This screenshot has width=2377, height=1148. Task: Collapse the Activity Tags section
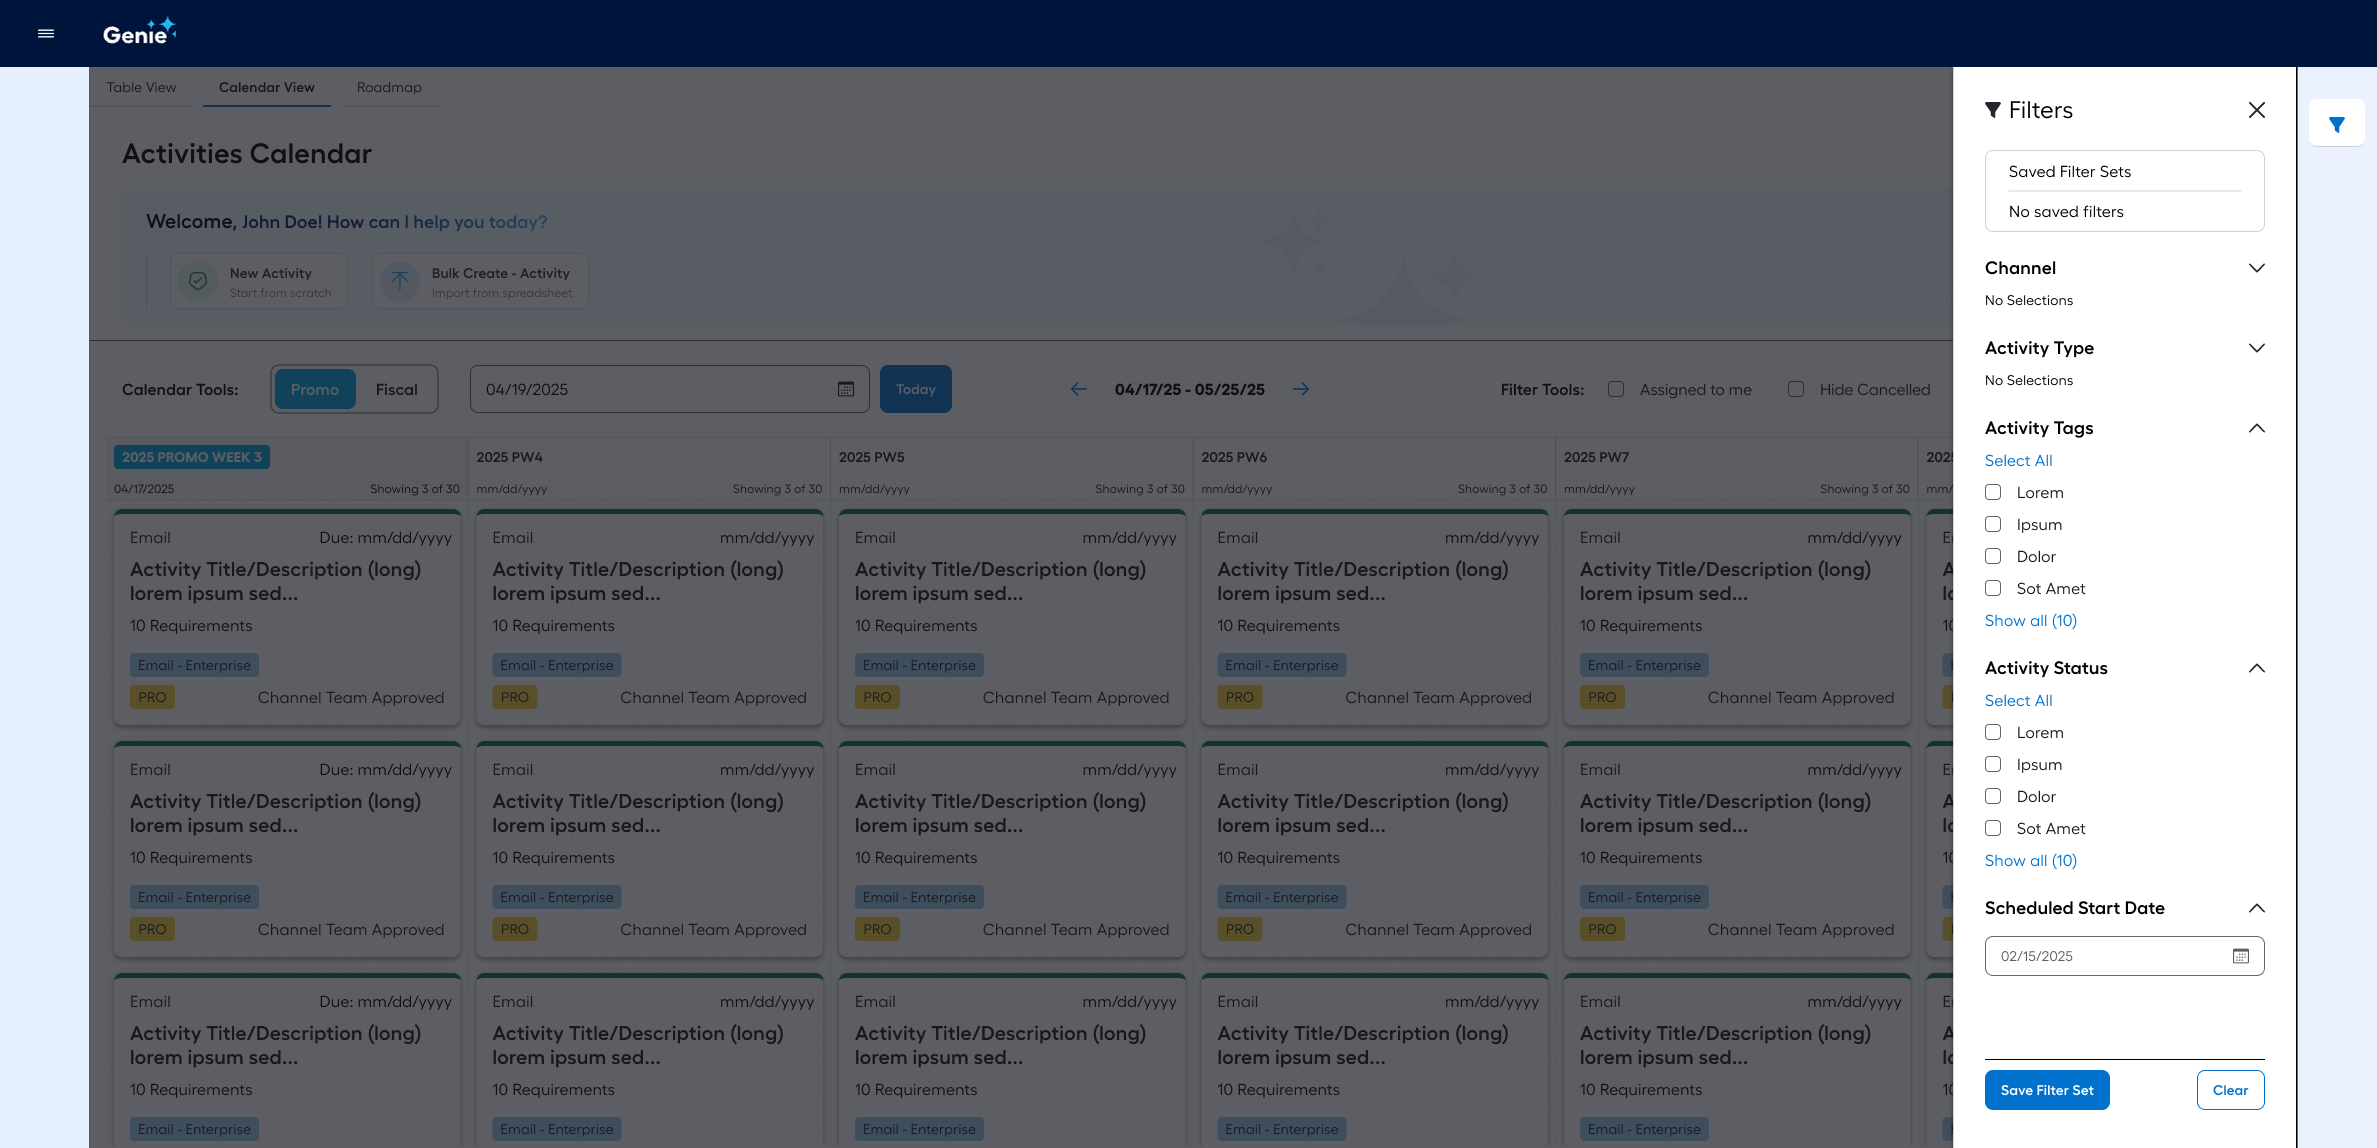point(2256,428)
